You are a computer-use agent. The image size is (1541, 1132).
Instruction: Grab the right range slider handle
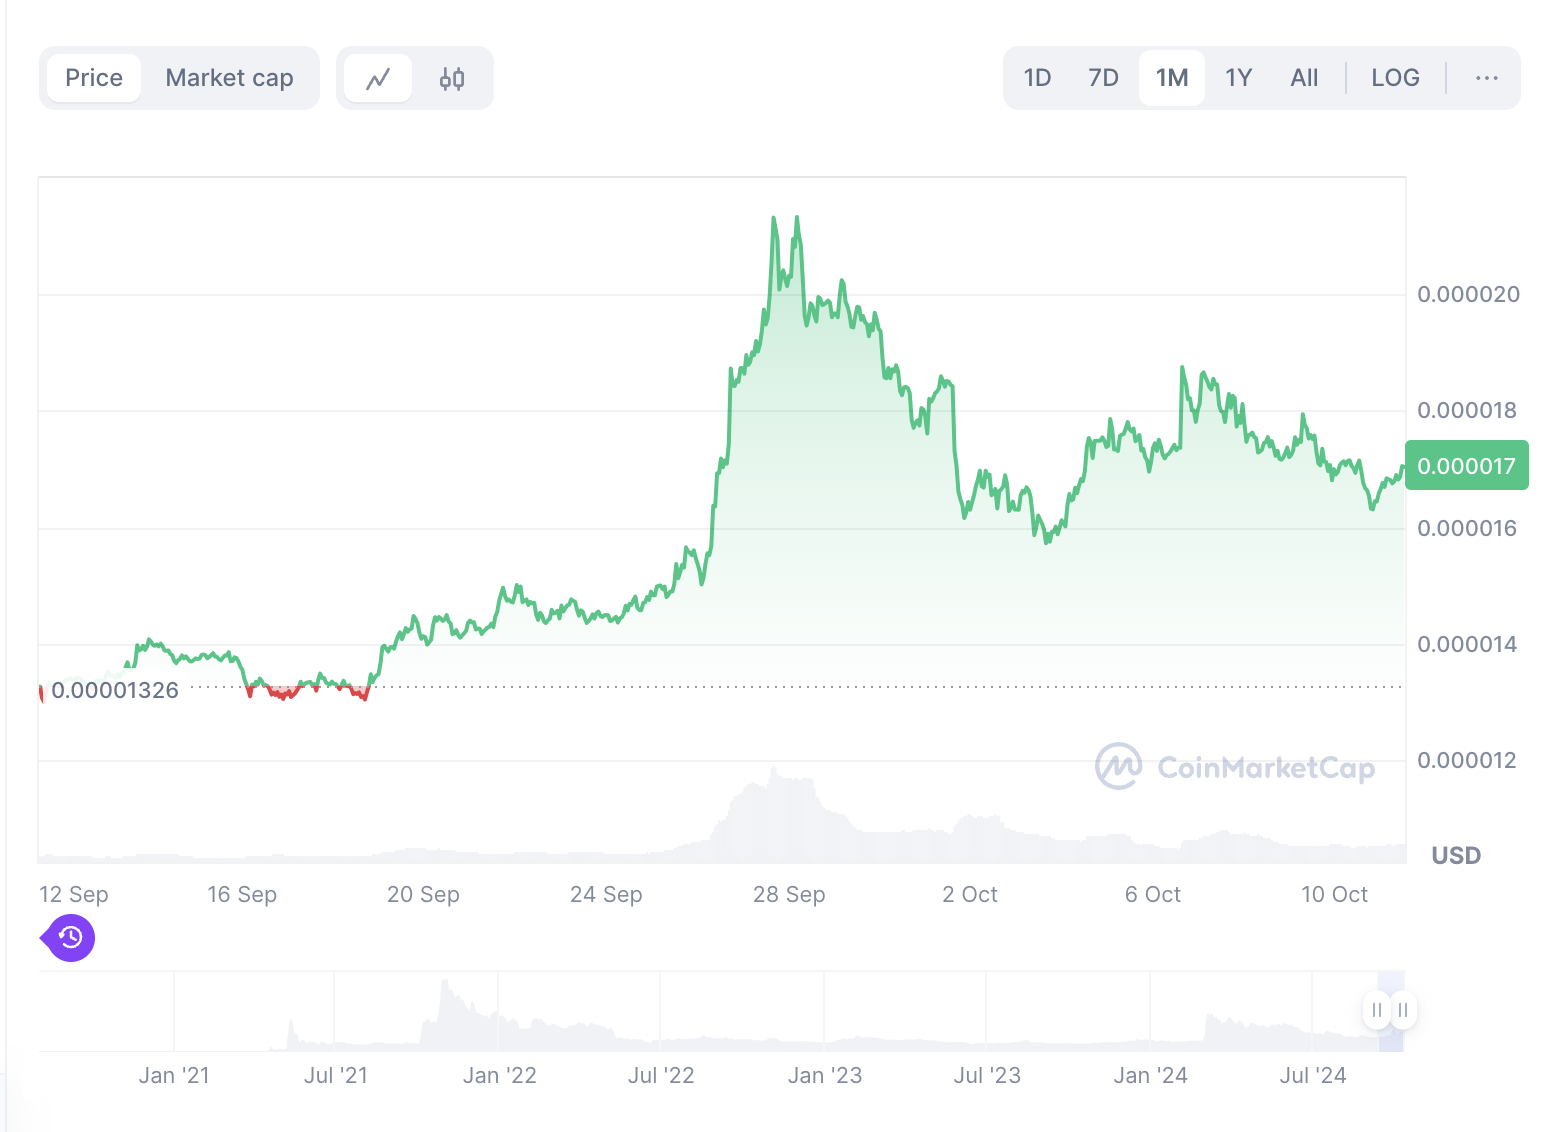click(x=1403, y=1010)
